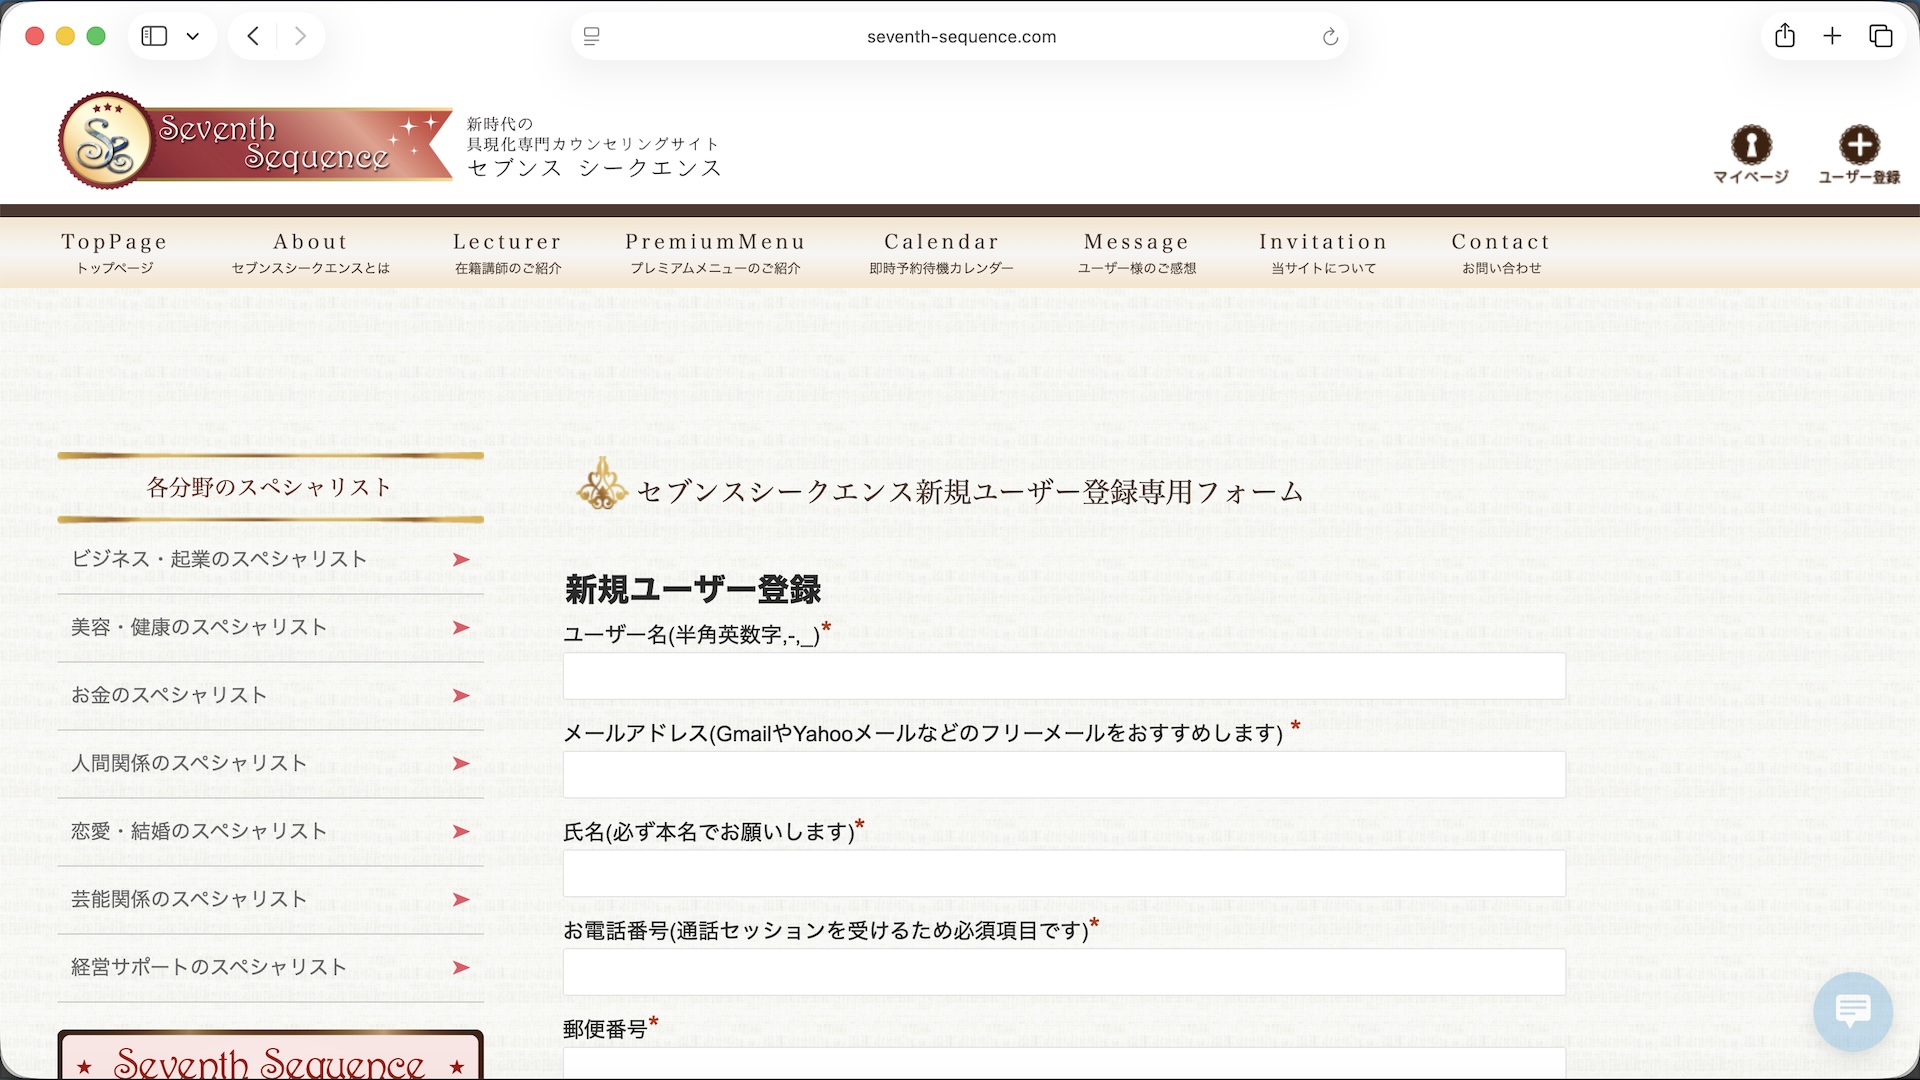
Task: Open 芸能関係のスペシャリスト link
Action: click(189, 899)
